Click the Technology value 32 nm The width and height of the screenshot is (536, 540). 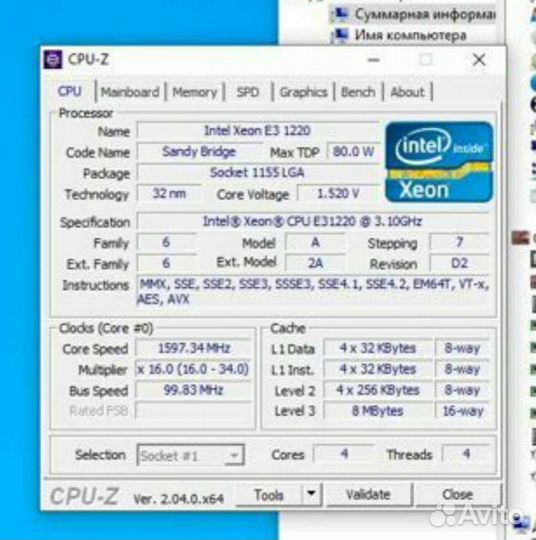tap(169, 194)
